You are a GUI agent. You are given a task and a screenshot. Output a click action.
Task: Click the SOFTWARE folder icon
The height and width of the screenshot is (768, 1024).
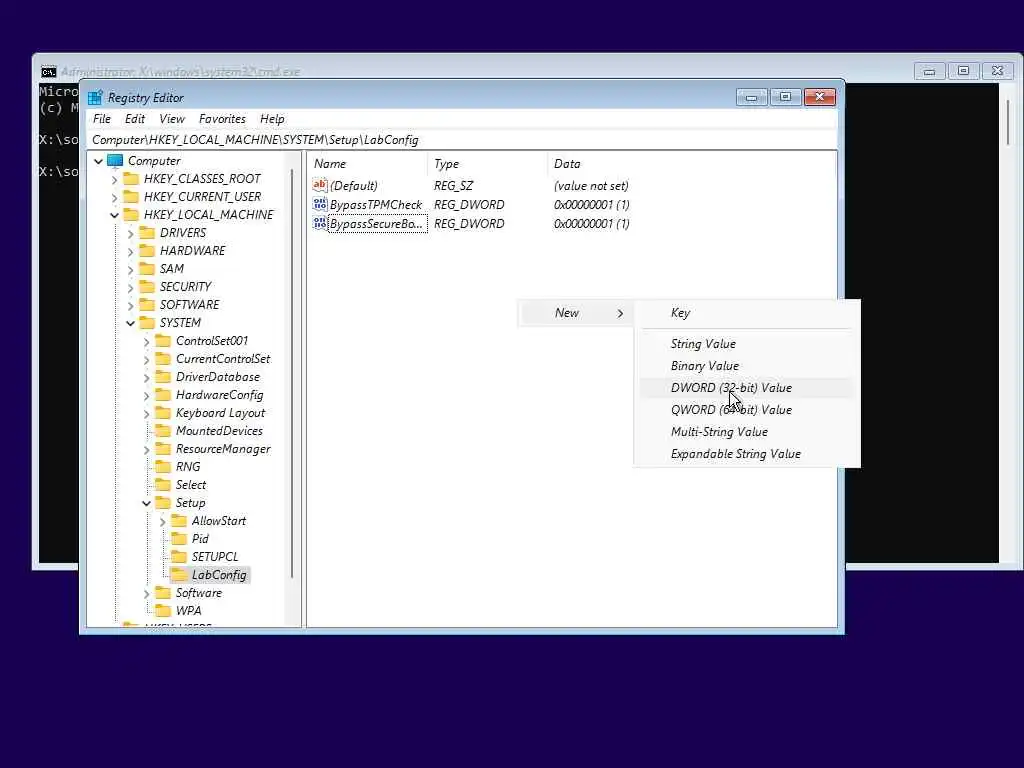148,305
